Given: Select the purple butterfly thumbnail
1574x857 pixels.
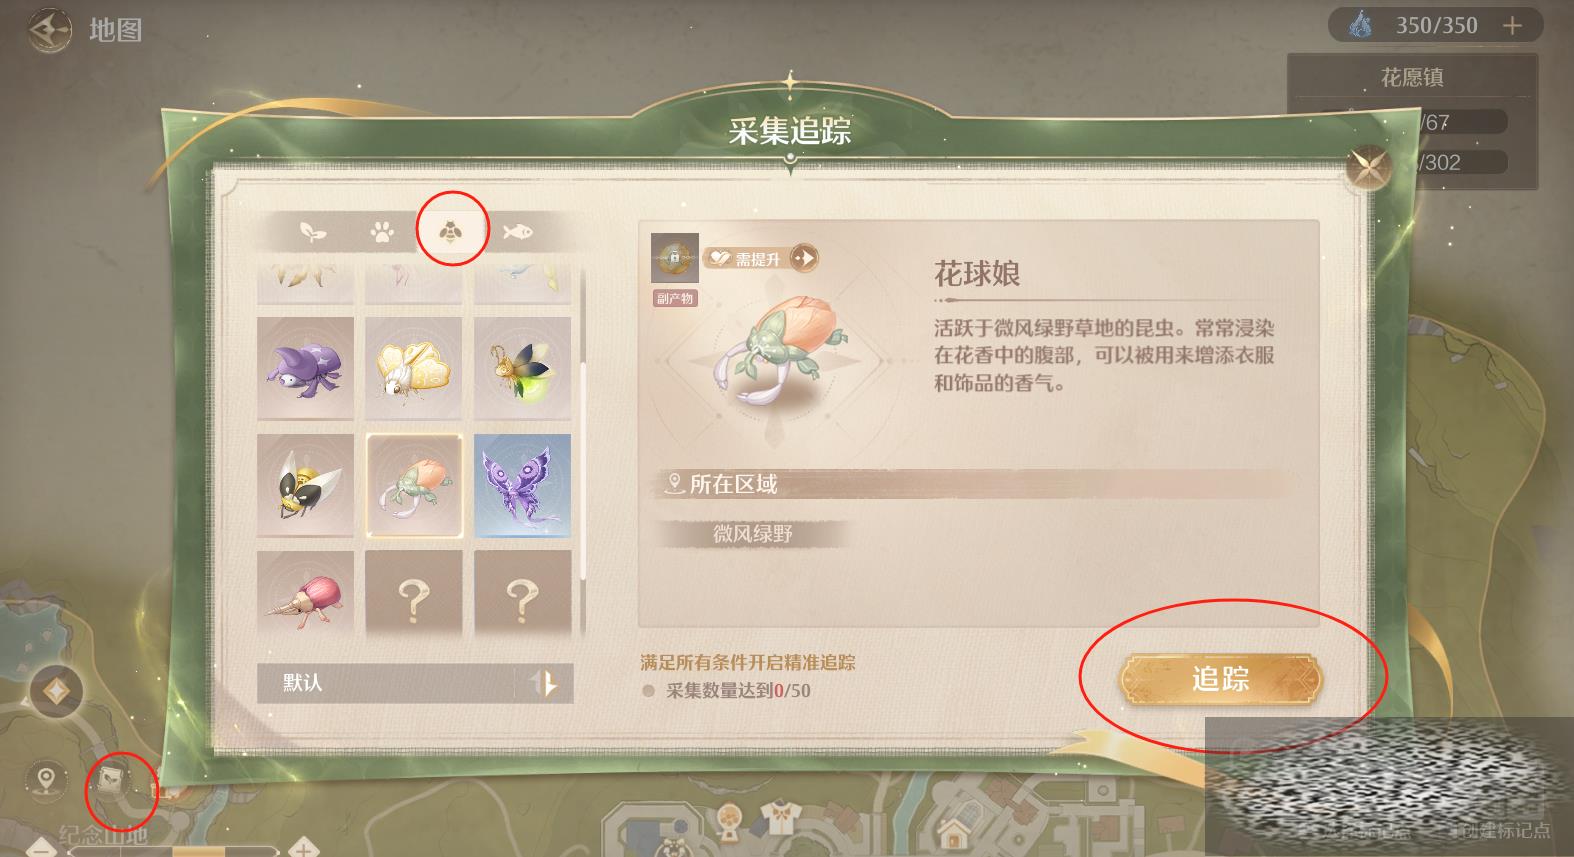Looking at the screenshot, I should [523, 485].
